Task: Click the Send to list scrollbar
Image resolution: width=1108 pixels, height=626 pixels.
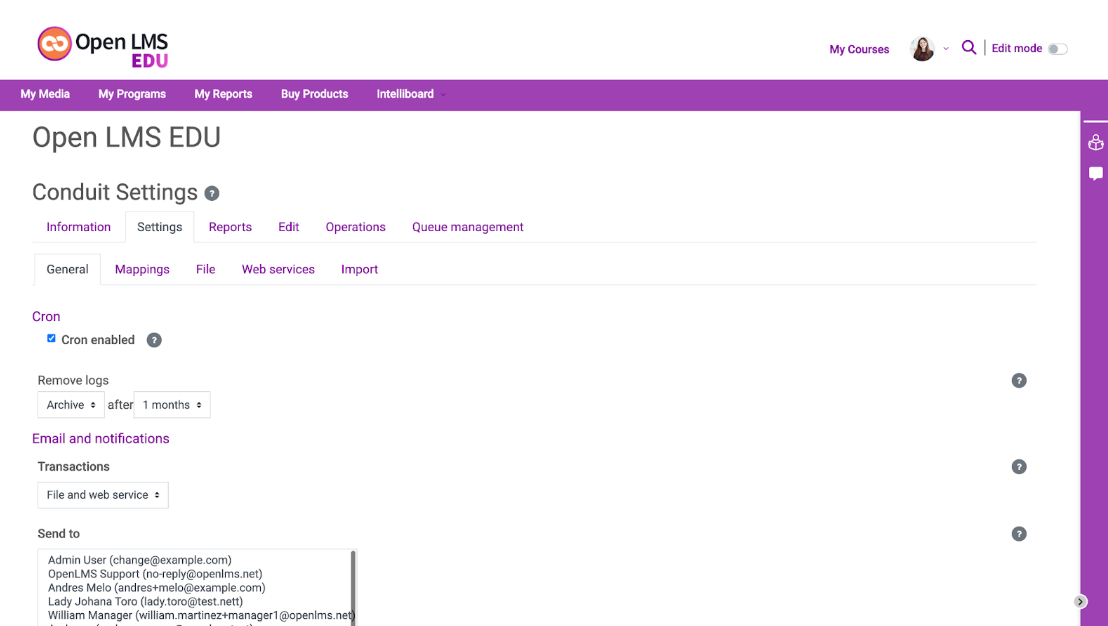Action: [353, 587]
